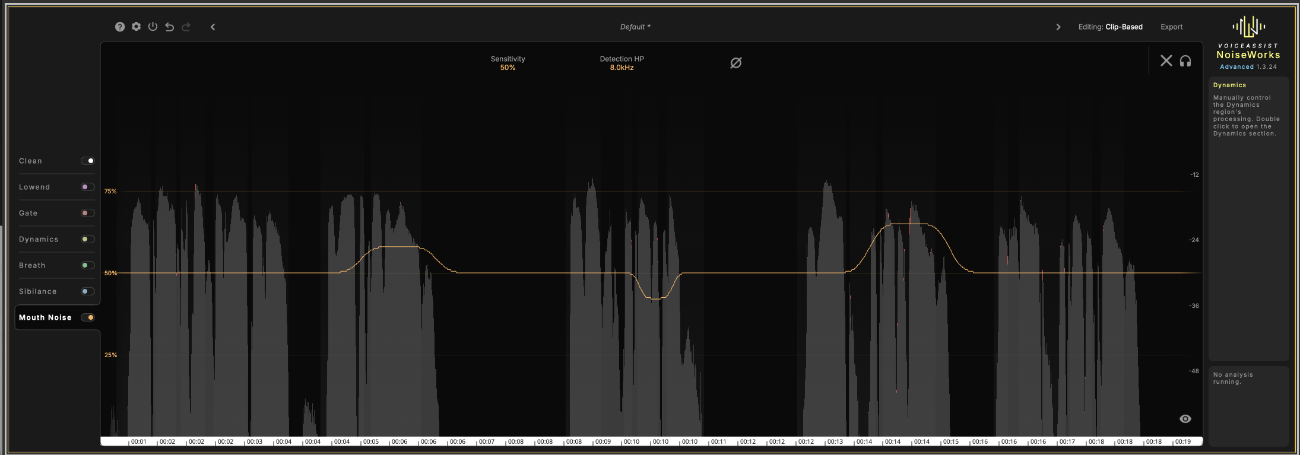
Task: Click the 00:19 timeline marker
Action: click(1182, 441)
